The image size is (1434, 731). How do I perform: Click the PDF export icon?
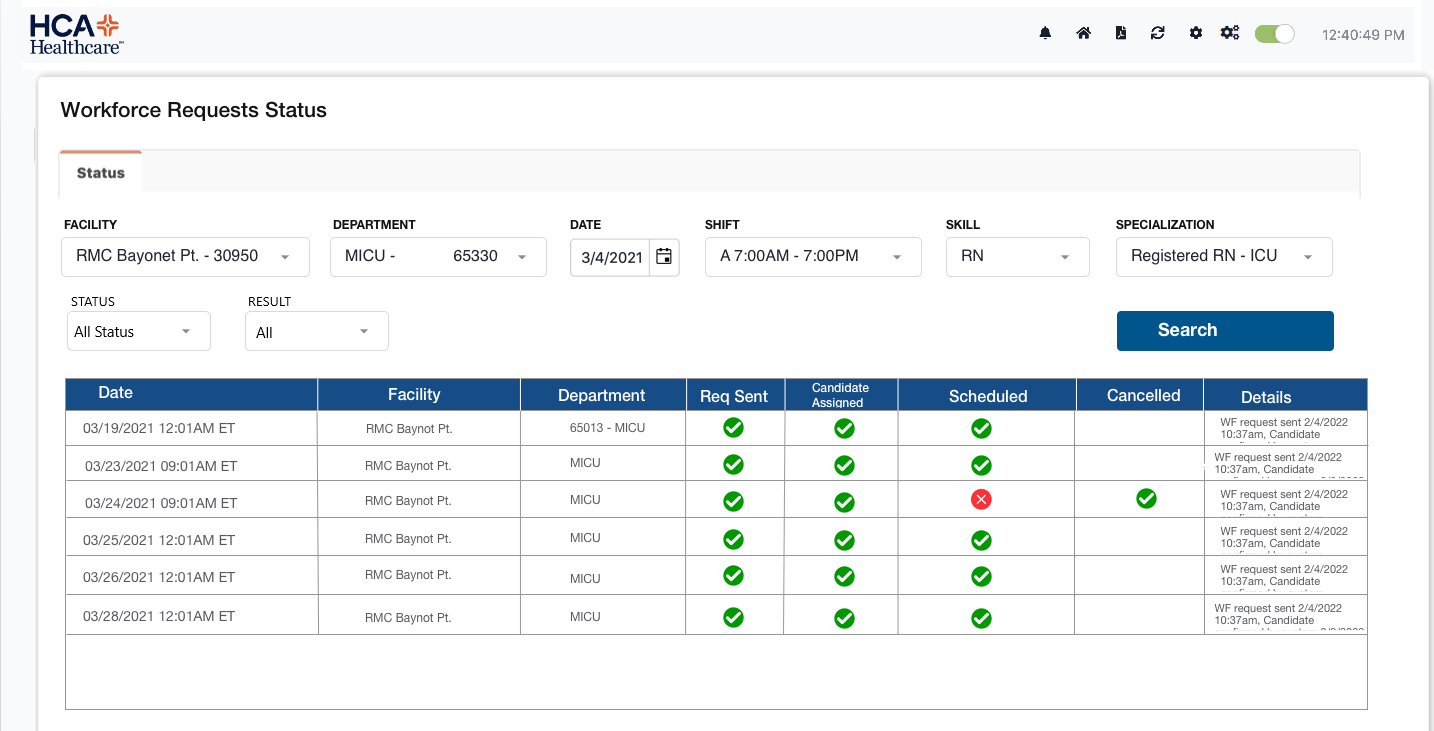tap(1121, 33)
